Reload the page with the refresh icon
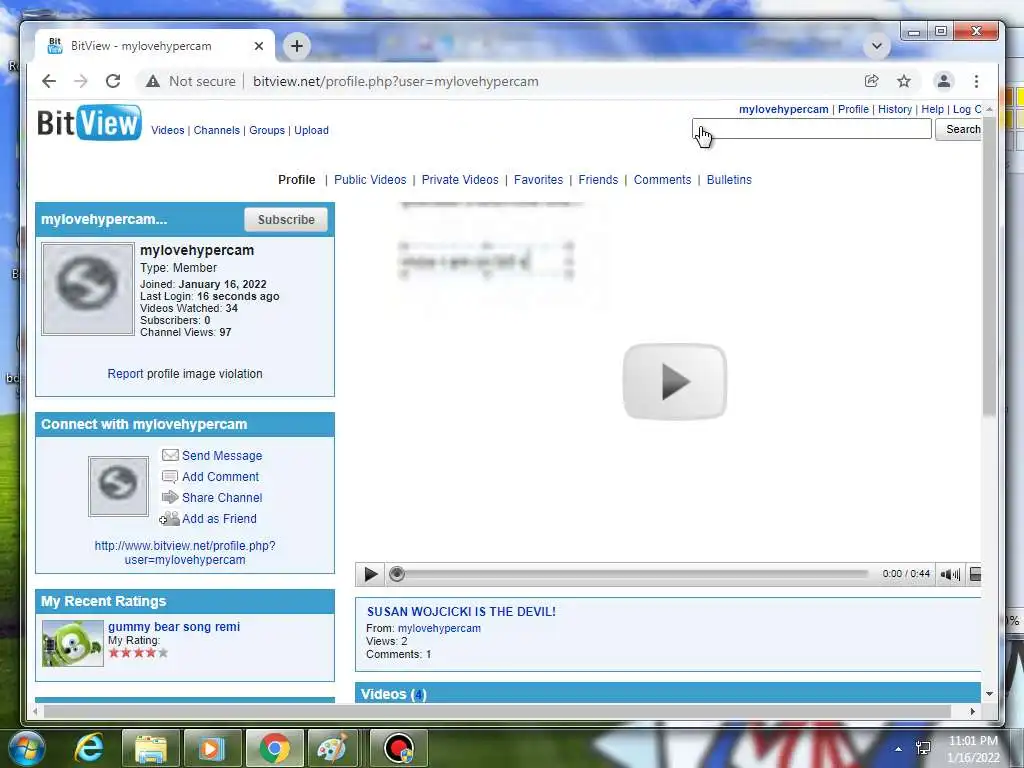1024x768 pixels. 113,81
